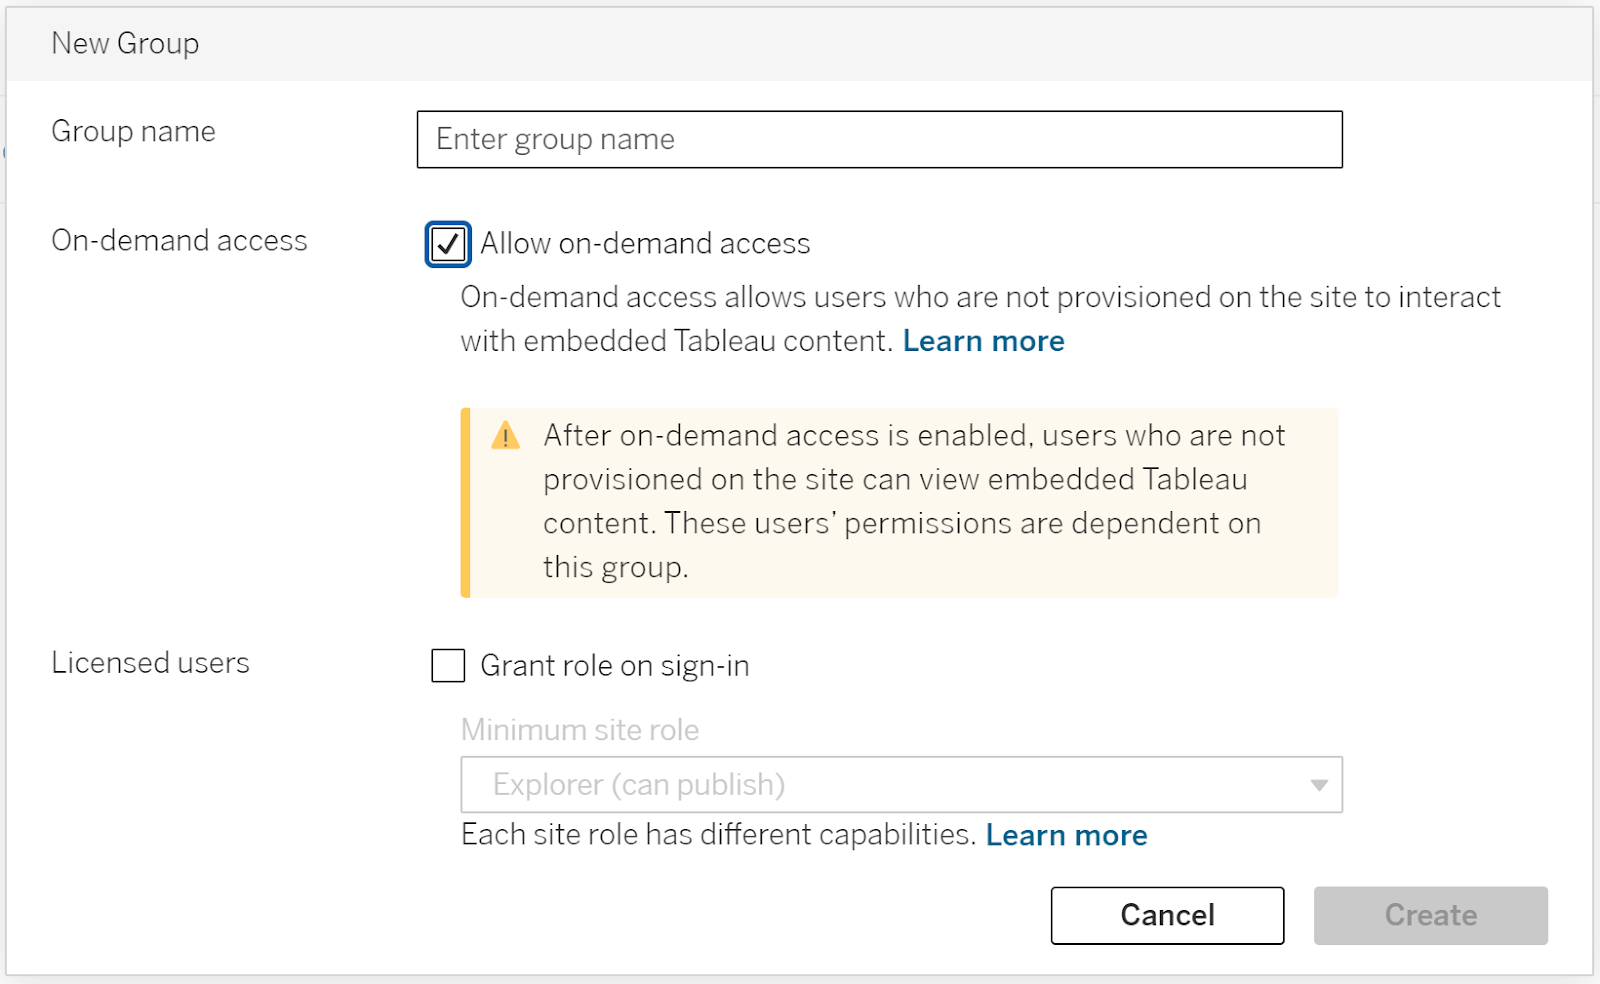The height and width of the screenshot is (984, 1600).
Task: Open Learn more link about on-demand access
Action: 983,342
